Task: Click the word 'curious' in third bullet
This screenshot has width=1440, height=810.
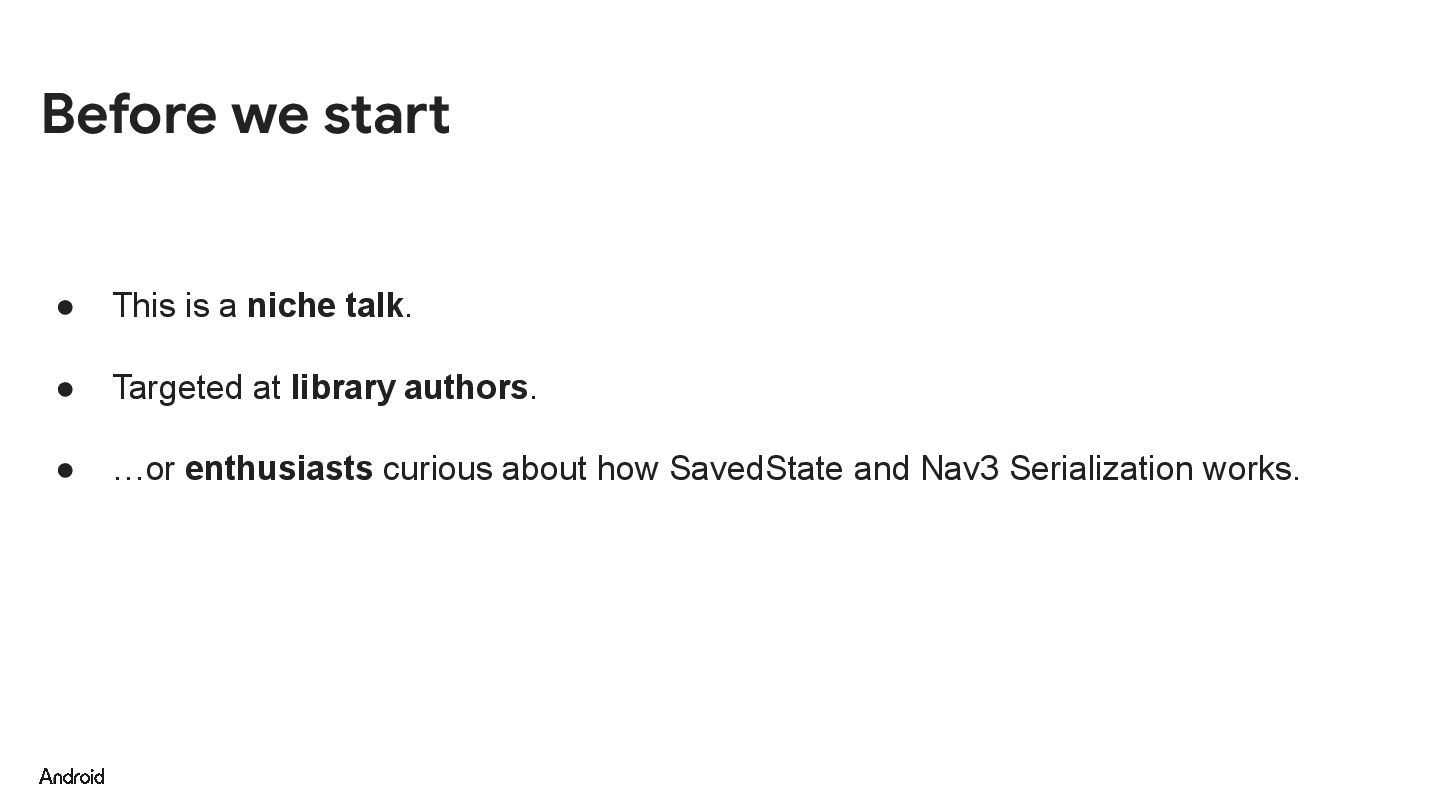Action: pyautogui.click(x=437, y=468)
